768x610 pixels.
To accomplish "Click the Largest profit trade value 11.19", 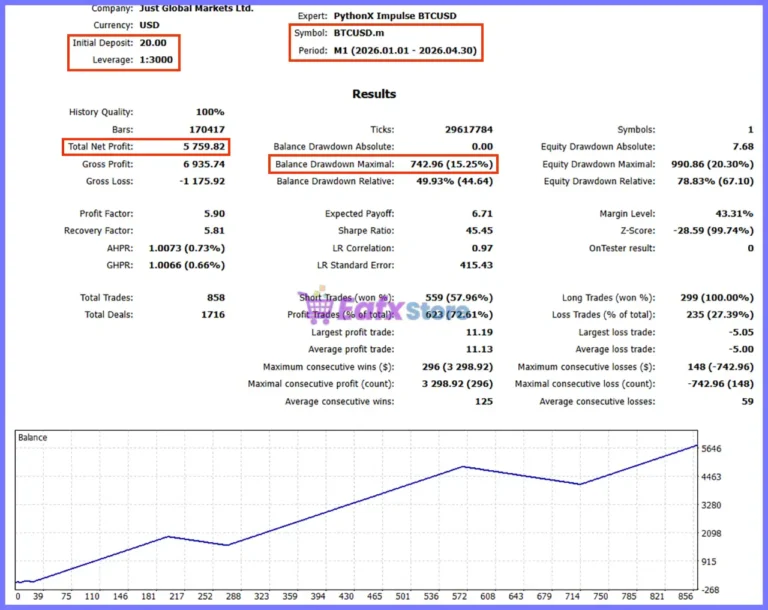I will (479, 332).
